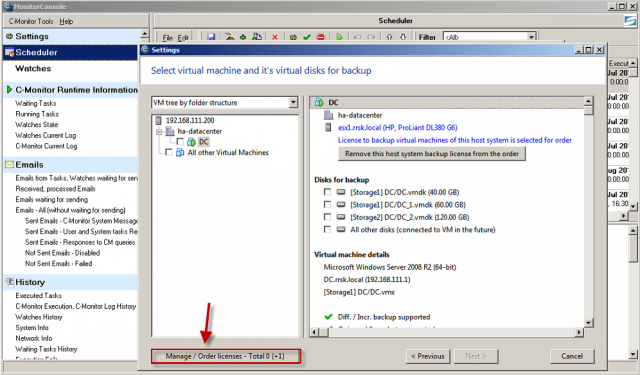Click the yellow gear settings icon in toolbar

click(293, 37)
